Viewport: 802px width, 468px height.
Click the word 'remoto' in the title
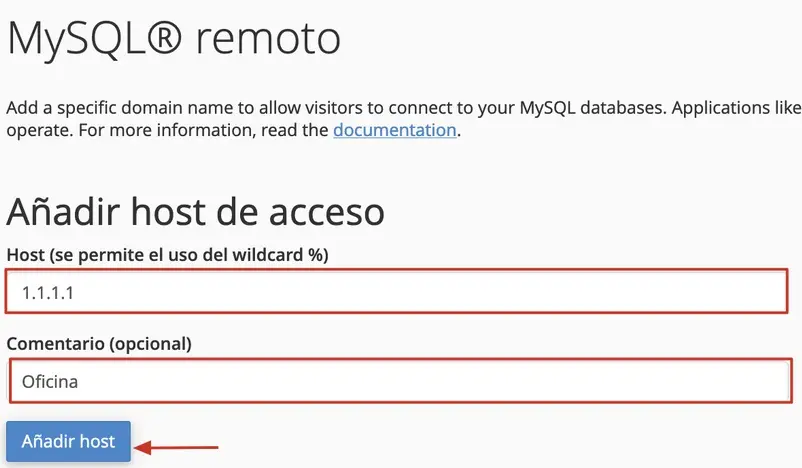pyautogui.click(x=269, y=39)
